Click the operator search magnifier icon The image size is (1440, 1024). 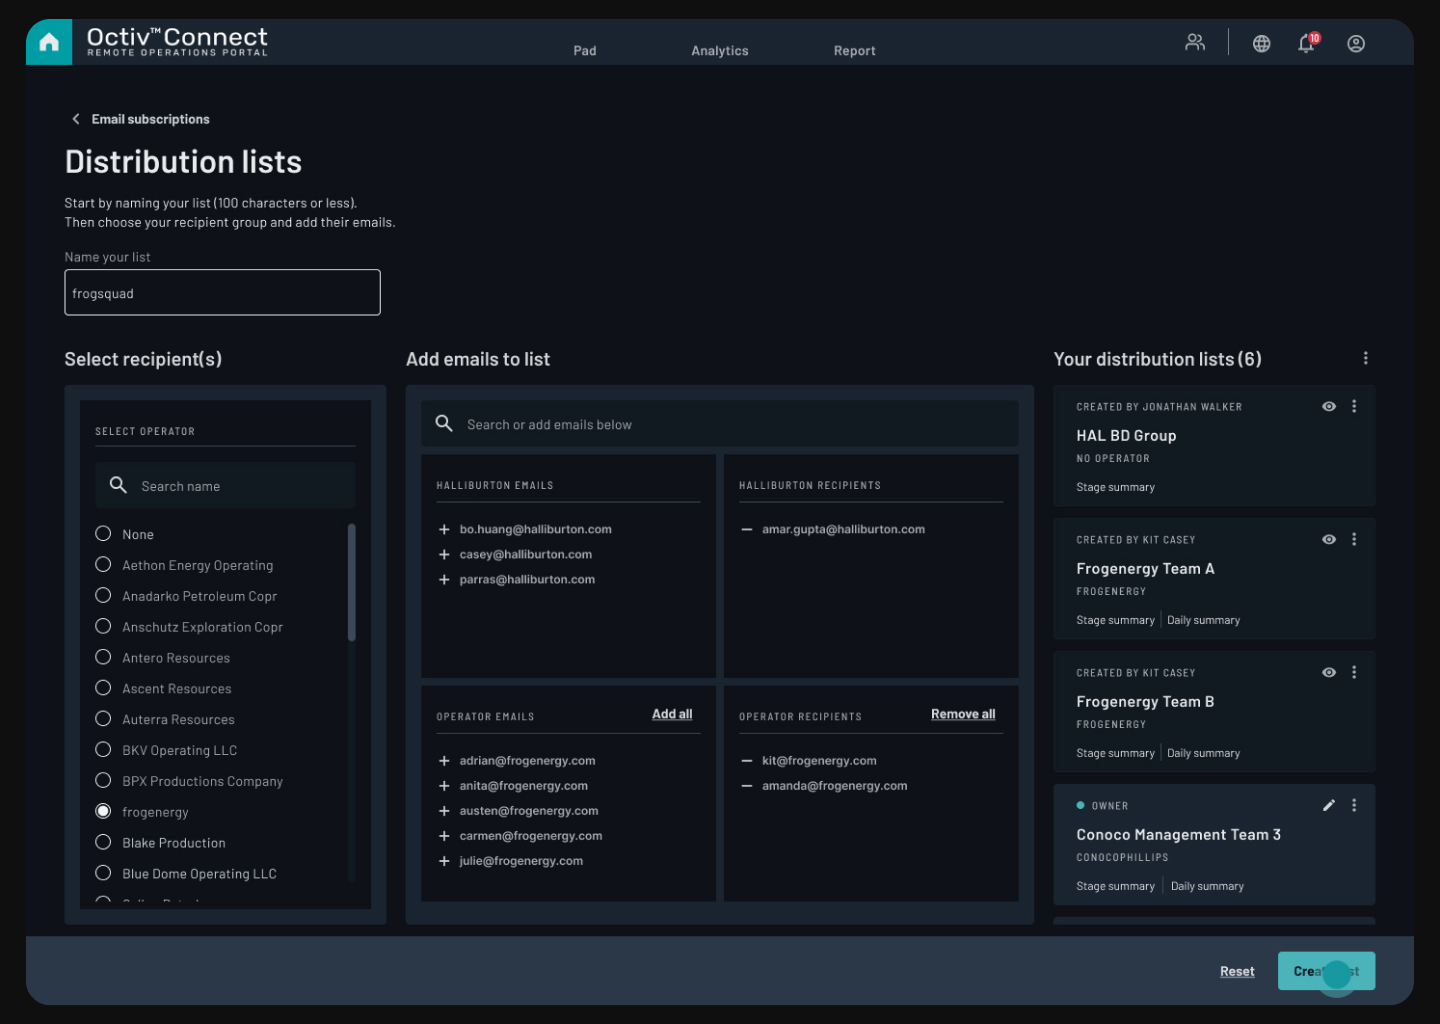click(x=118, y=485)
